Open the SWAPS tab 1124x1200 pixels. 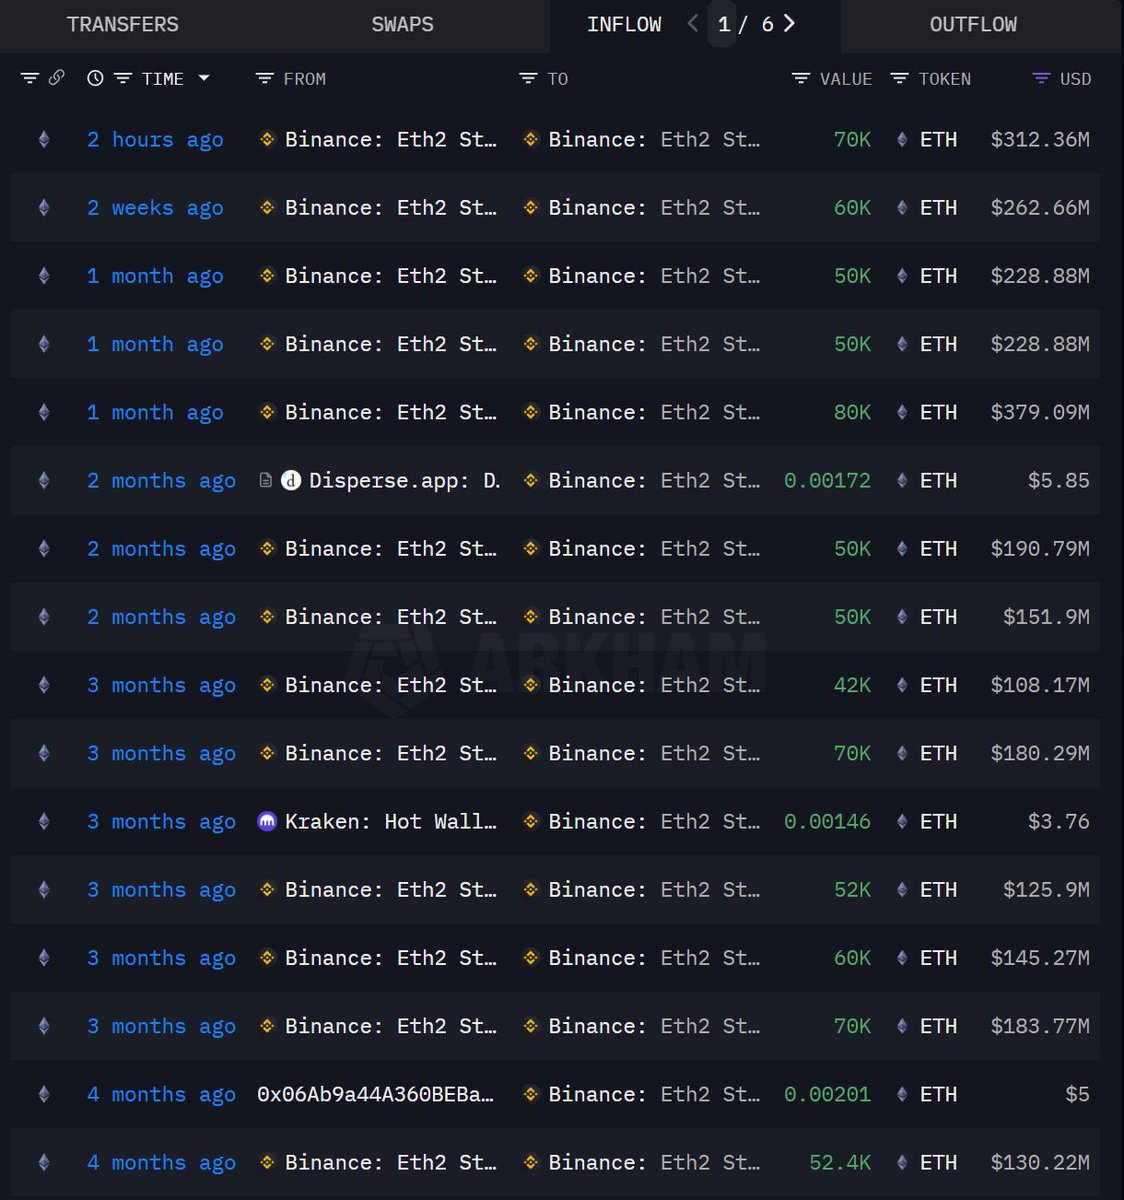click(402, 24)
